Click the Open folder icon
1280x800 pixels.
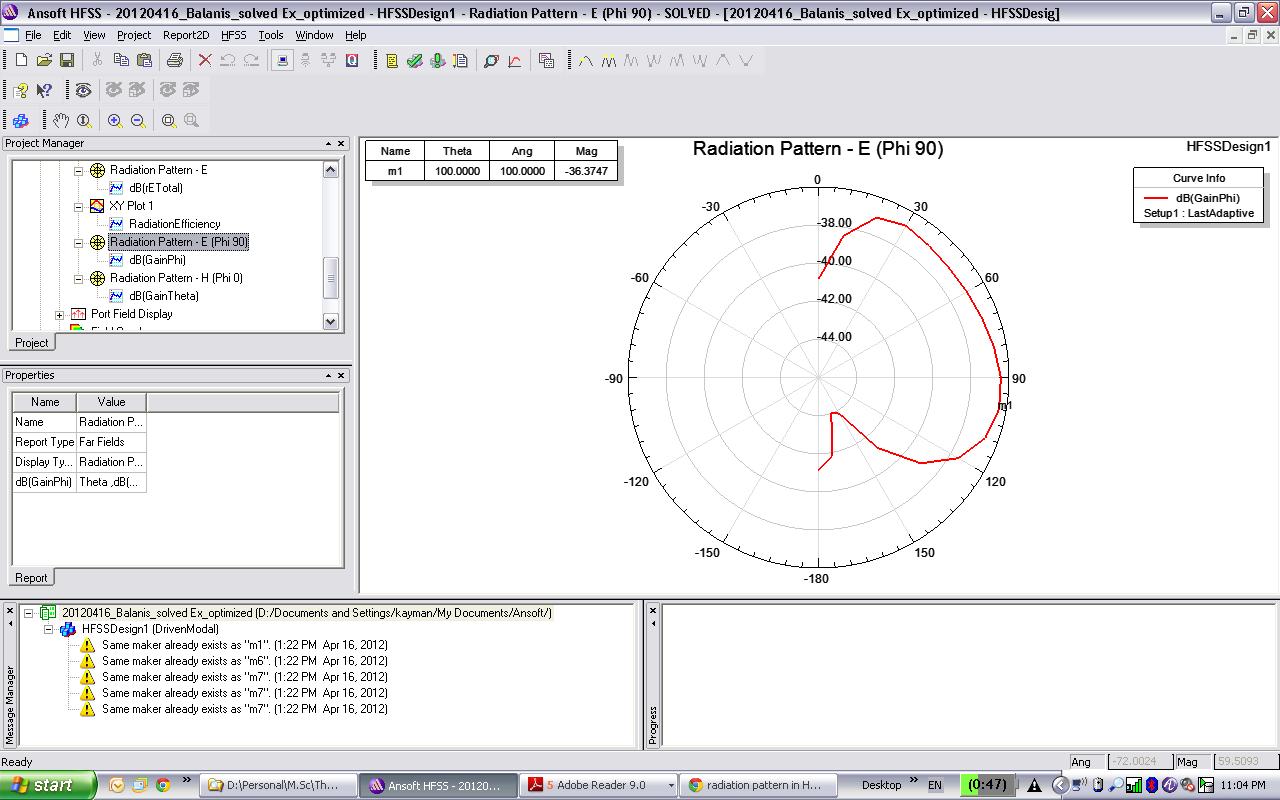click(44, 61)
